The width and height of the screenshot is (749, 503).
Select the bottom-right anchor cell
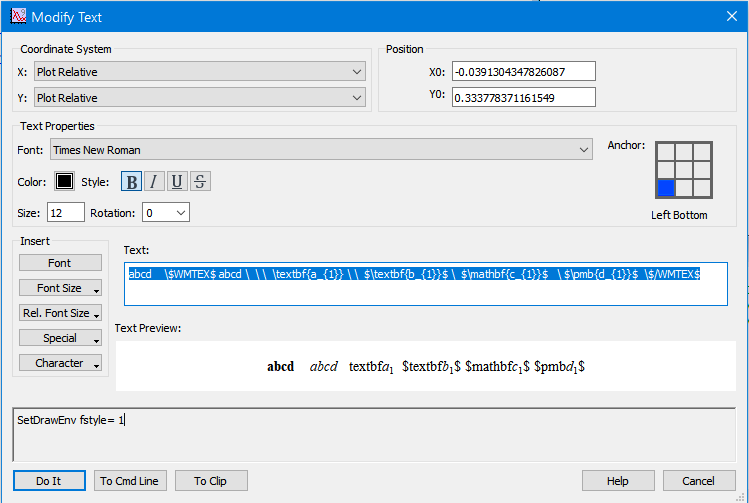tap(702, 187)
